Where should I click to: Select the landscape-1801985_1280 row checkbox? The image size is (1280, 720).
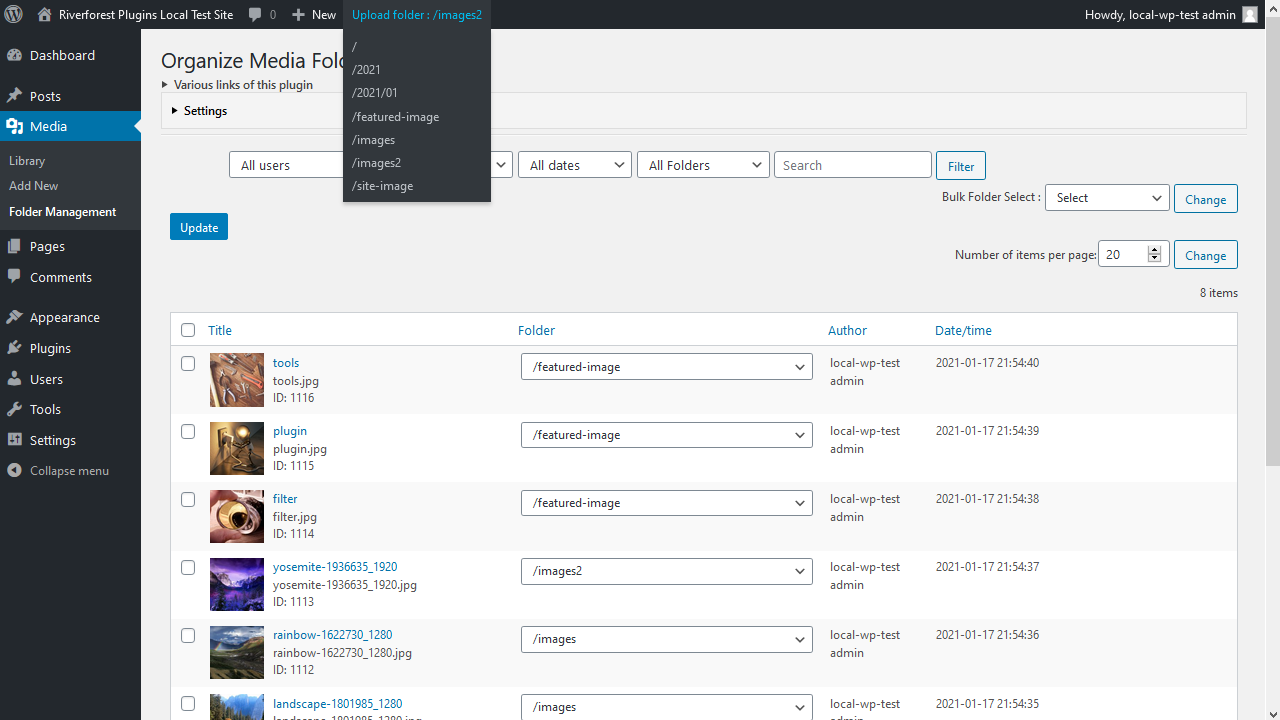click(188, 704)
